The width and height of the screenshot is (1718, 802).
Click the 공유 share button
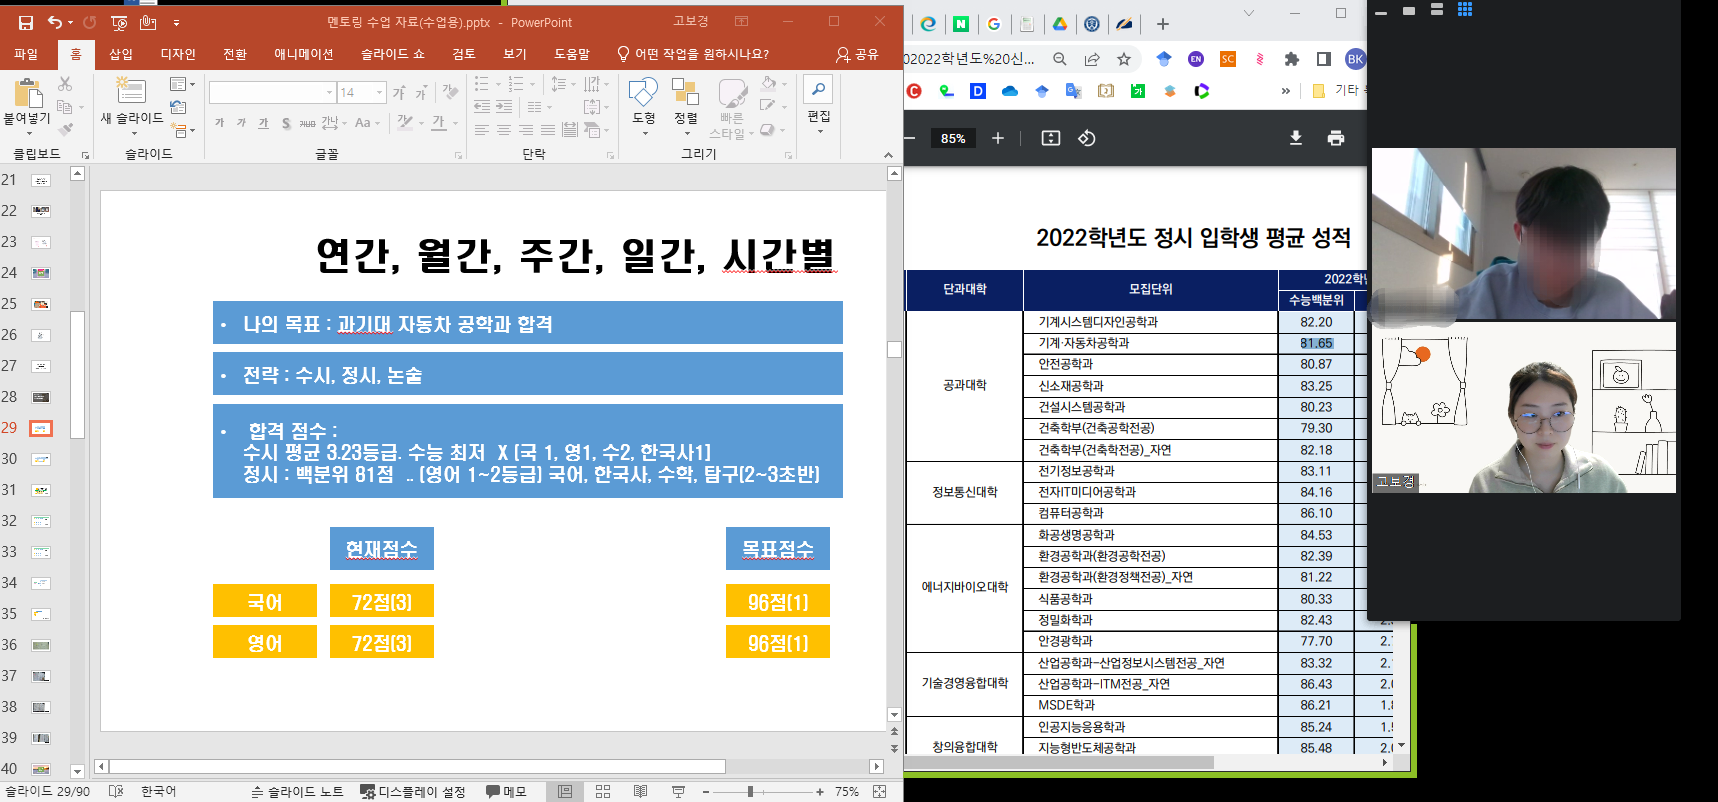tap(857, 54)
